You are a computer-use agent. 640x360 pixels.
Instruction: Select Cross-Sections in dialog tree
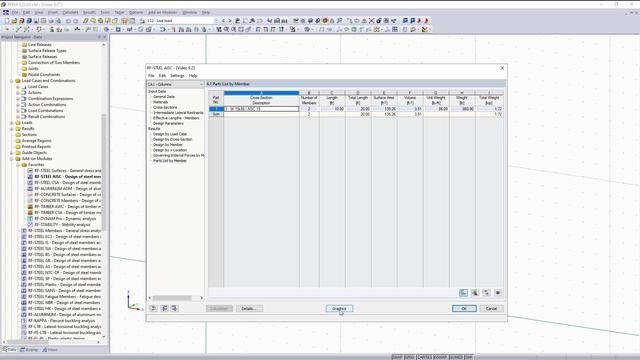tap(165, 107)
